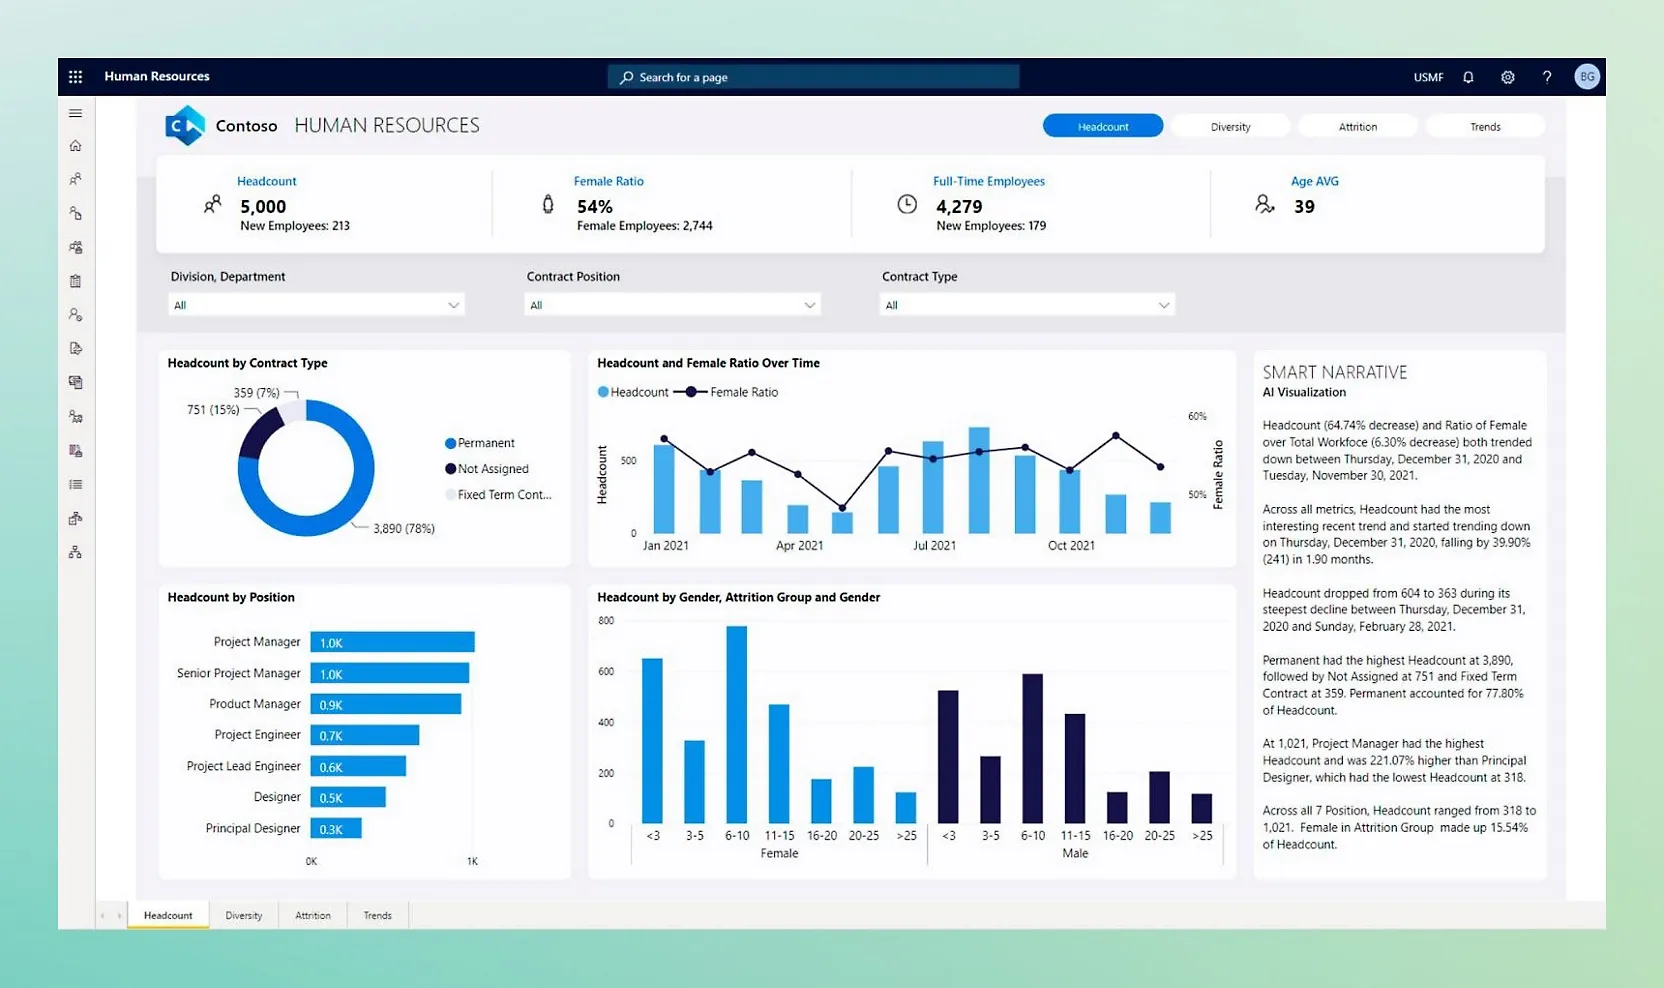
Task: Click the help question mark icon
Action: pos(1546,77)
